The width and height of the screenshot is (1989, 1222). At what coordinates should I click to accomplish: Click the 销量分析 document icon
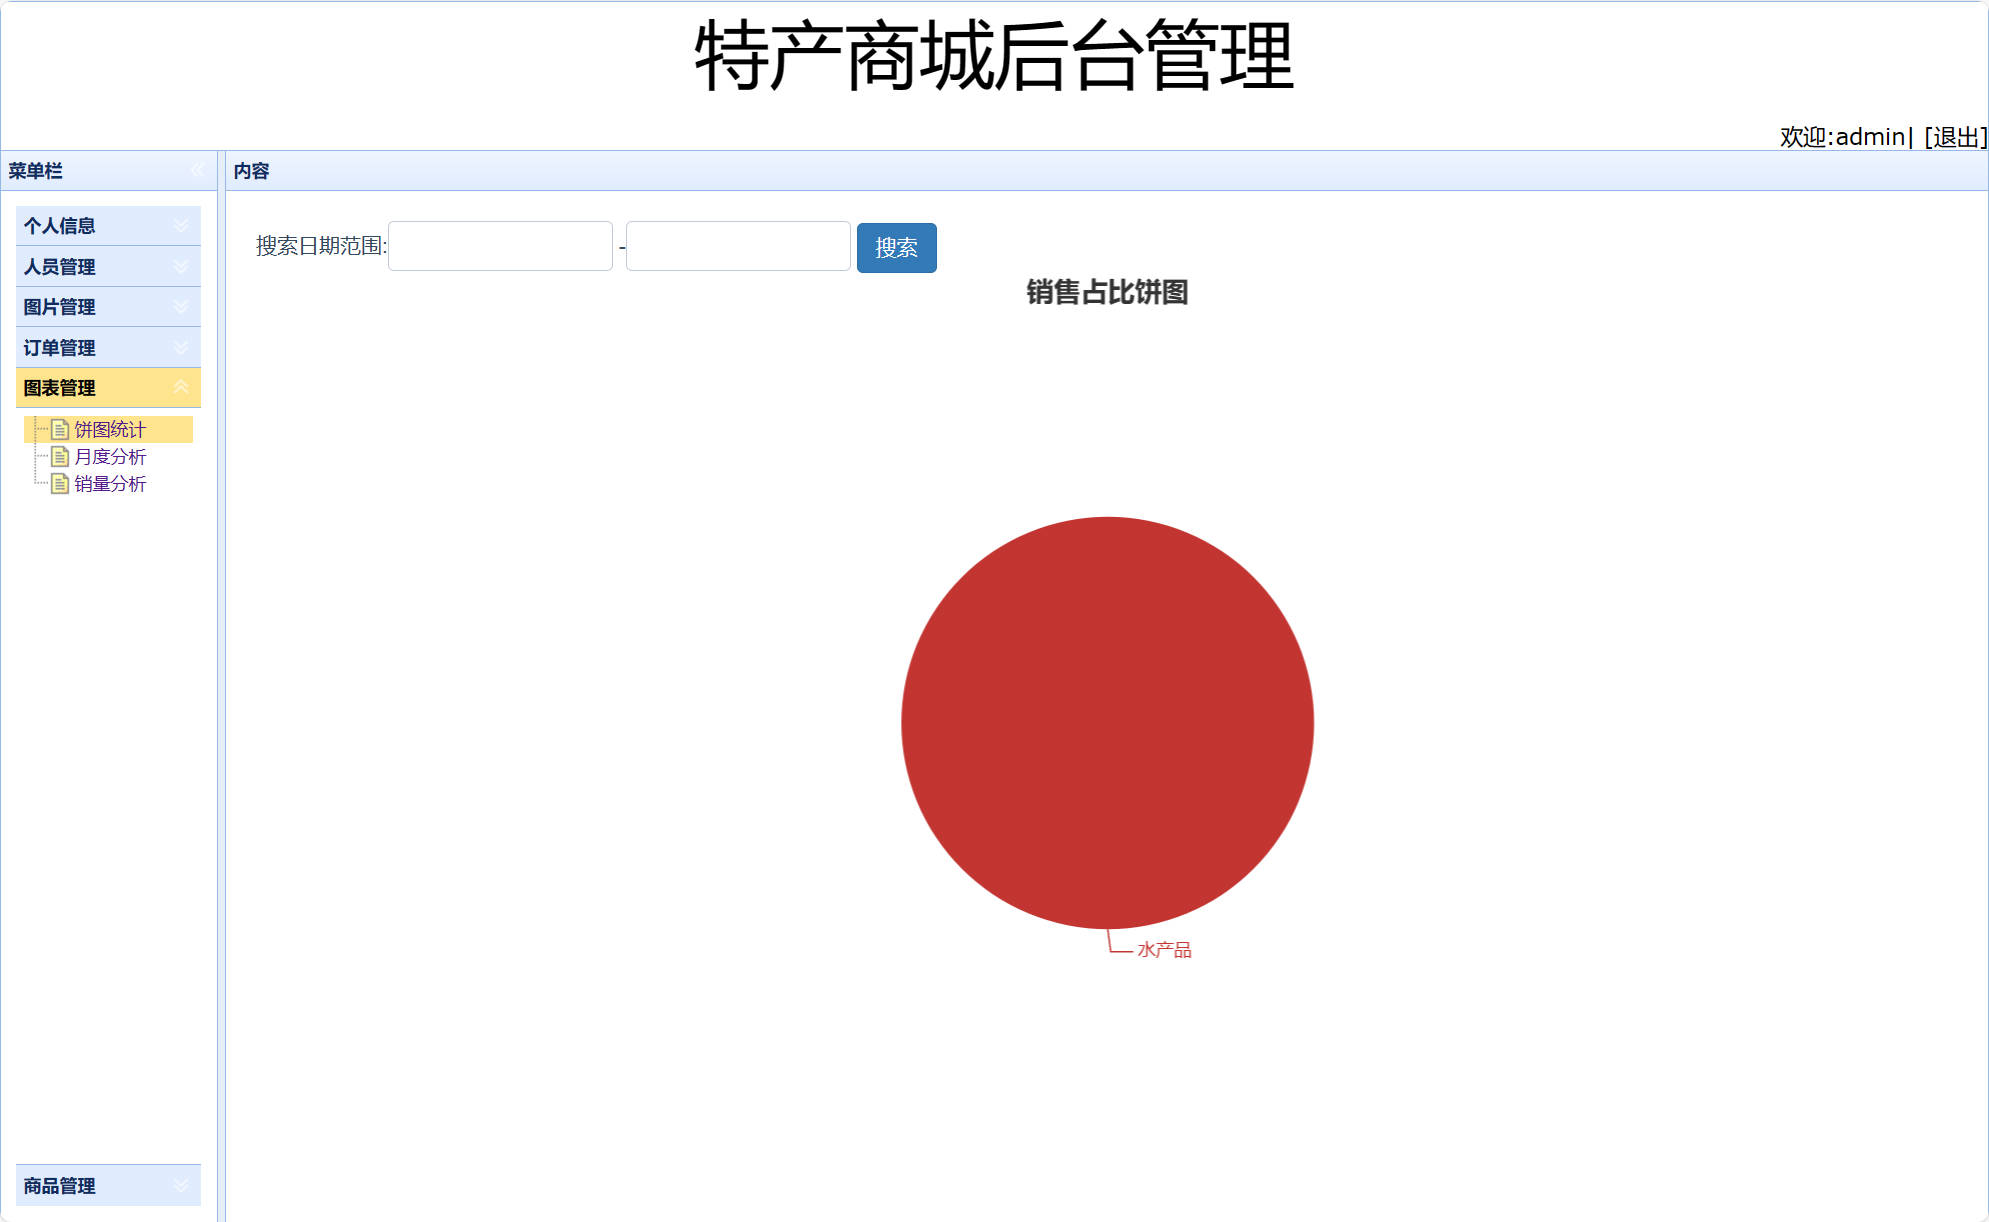click(x=61, y=484)
